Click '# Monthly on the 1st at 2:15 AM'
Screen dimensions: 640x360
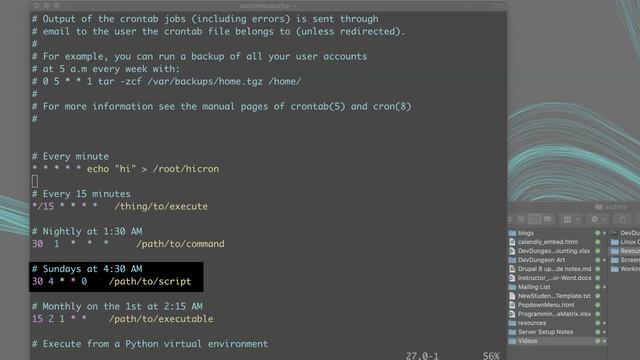coord(117,307)
